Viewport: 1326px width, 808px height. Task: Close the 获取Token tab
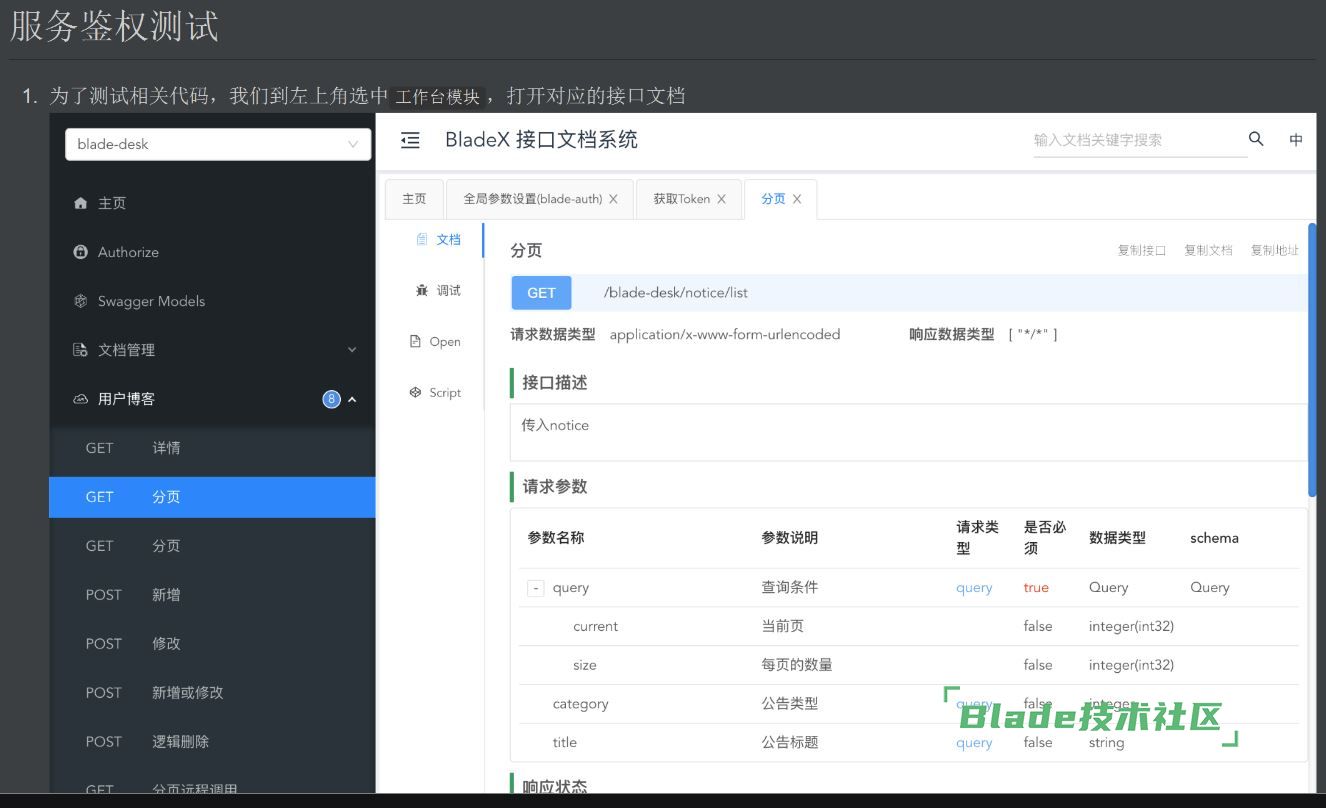click(x=721, y=199)
